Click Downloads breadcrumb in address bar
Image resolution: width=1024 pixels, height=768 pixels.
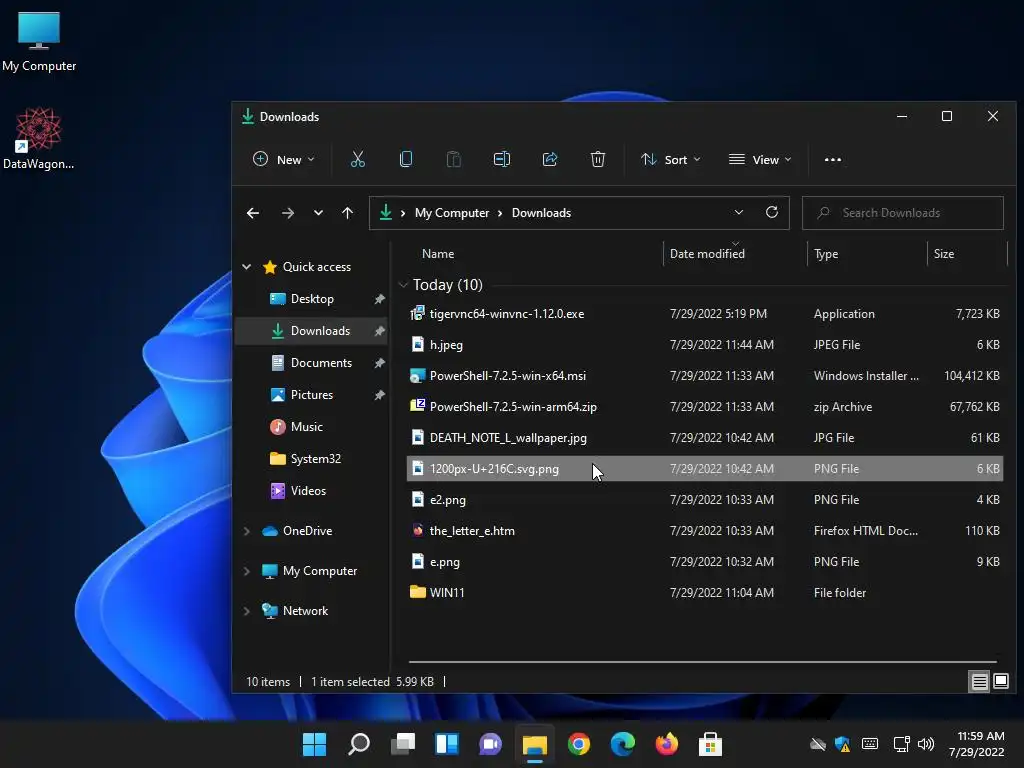coord(541,213)
